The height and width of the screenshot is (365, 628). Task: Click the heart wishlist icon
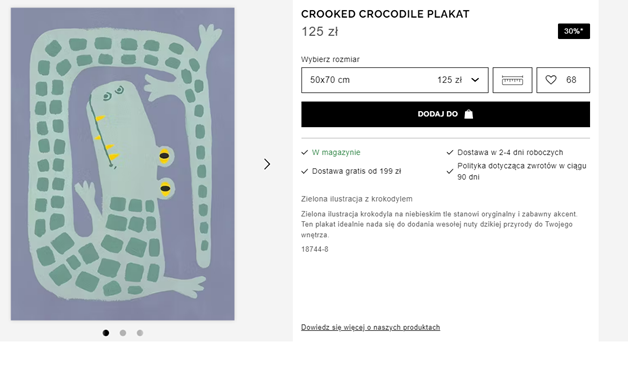(551, 80)
